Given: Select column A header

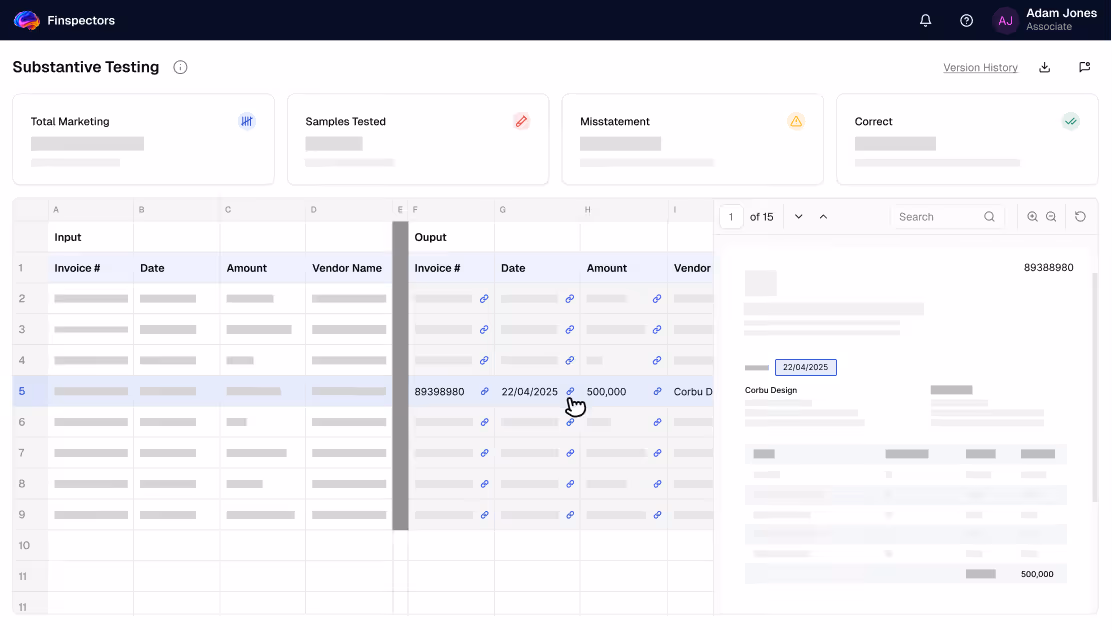Looking at the screenshot, I should point(91,210).
